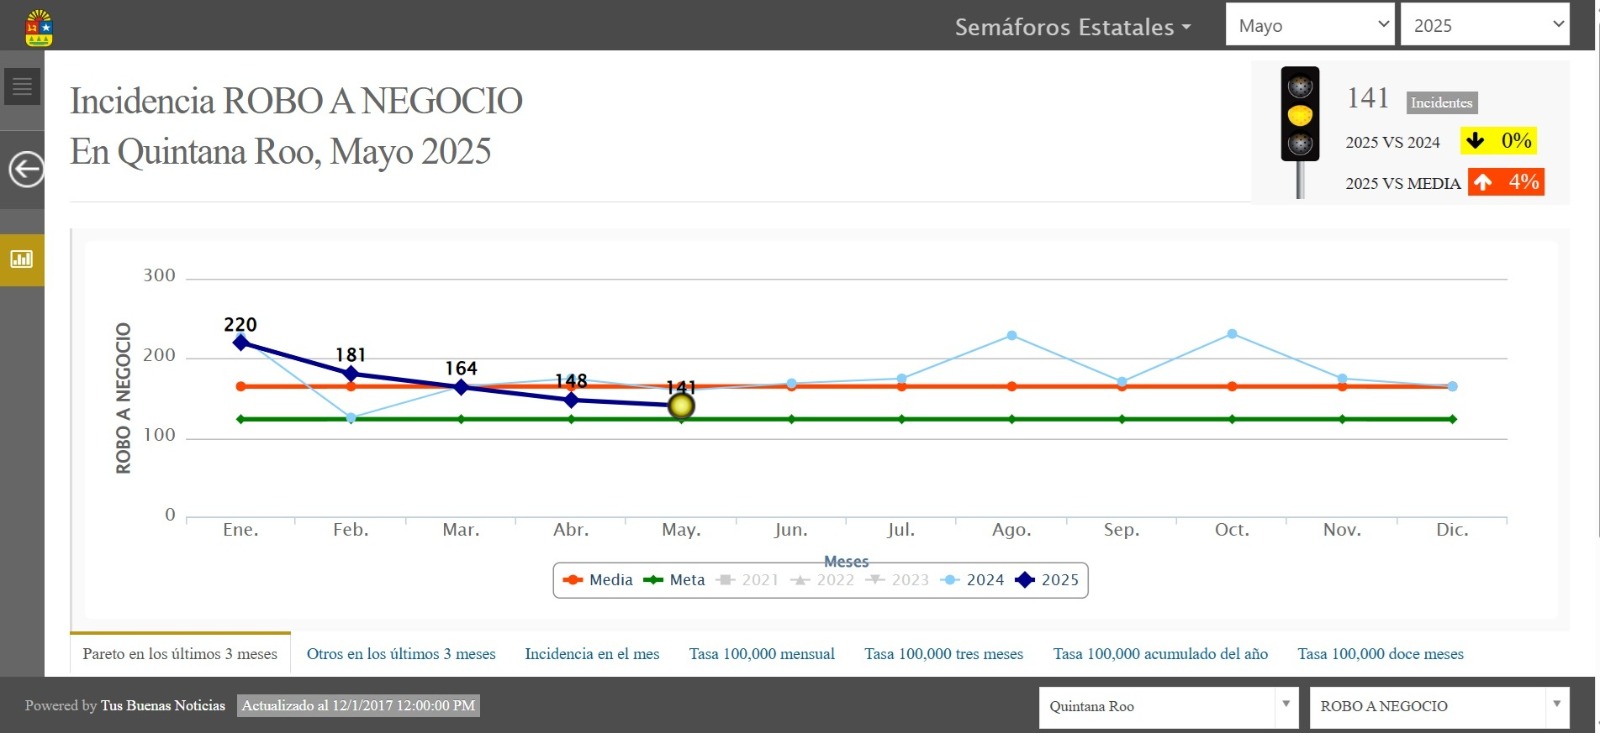Screen dimensions: 1600x733
Task: Open the Tus Buenas Noticias link
Action: (x=163, y=706)
